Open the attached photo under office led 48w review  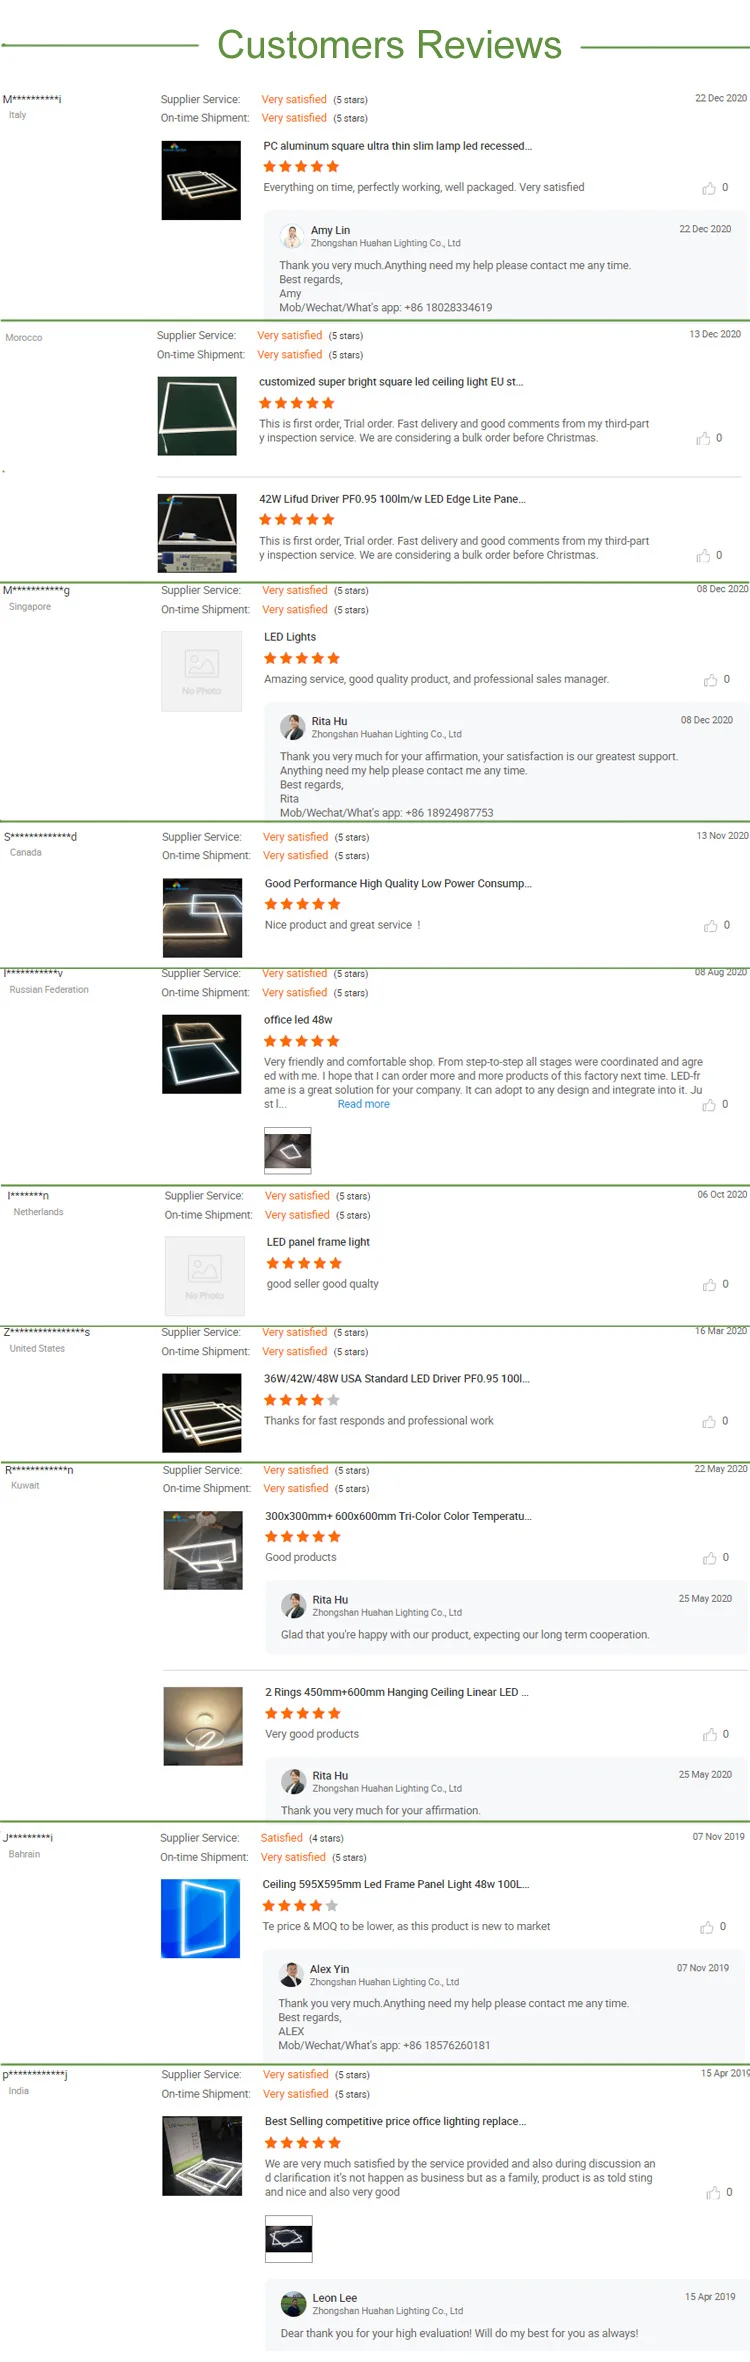pyautogui.click(x=287, y=1150)
